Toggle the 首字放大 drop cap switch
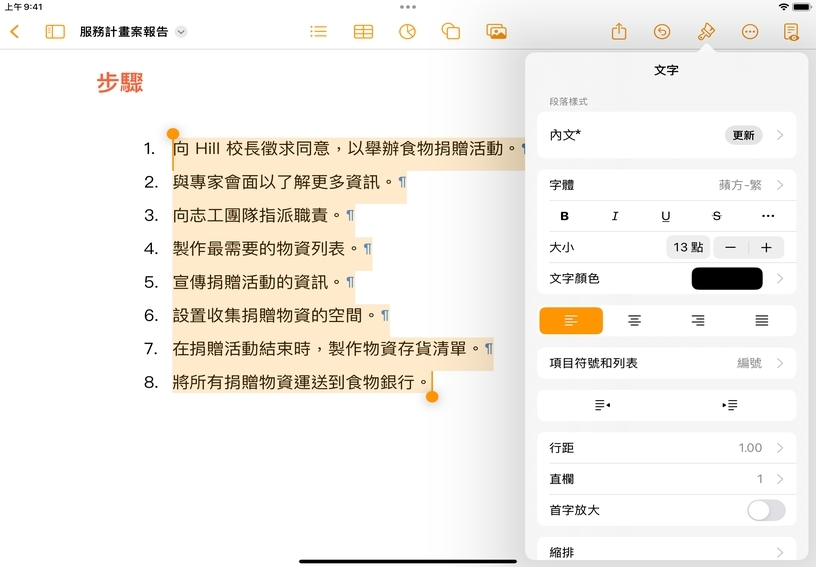816x567 pixels. coord(766,511)
